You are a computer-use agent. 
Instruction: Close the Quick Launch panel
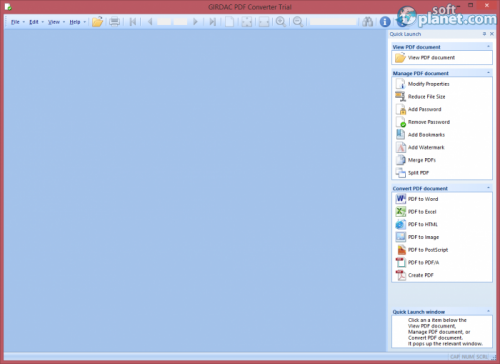(492, 34)
